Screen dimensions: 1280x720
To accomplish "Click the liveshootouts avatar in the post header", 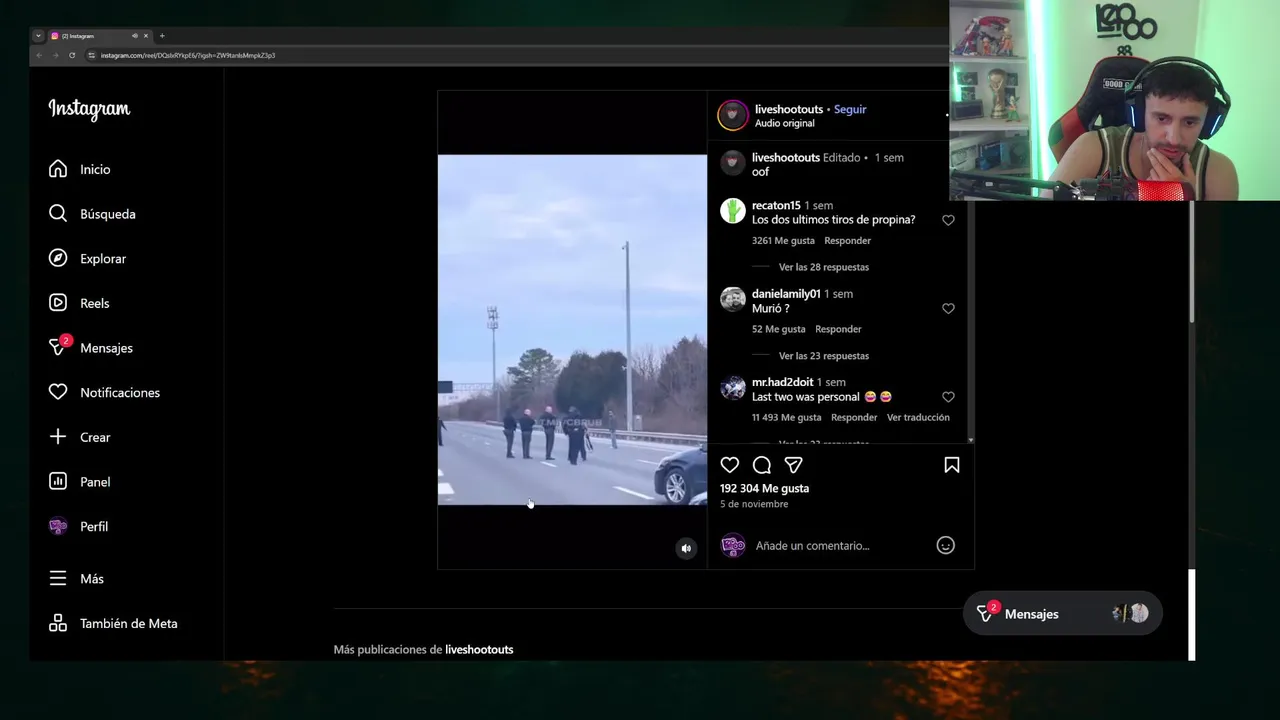I will pyautogui.click(x=733, y=115).
